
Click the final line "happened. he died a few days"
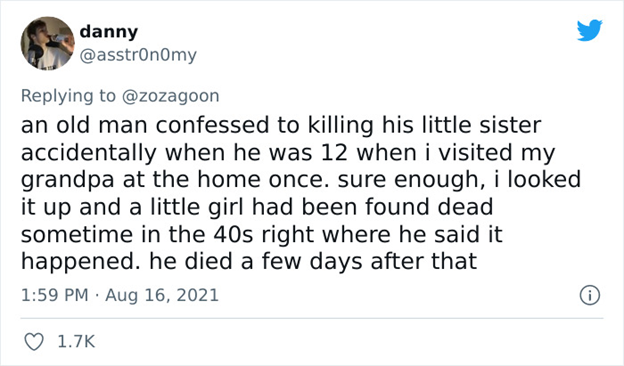pyautogui.click(x=249, y=262)
